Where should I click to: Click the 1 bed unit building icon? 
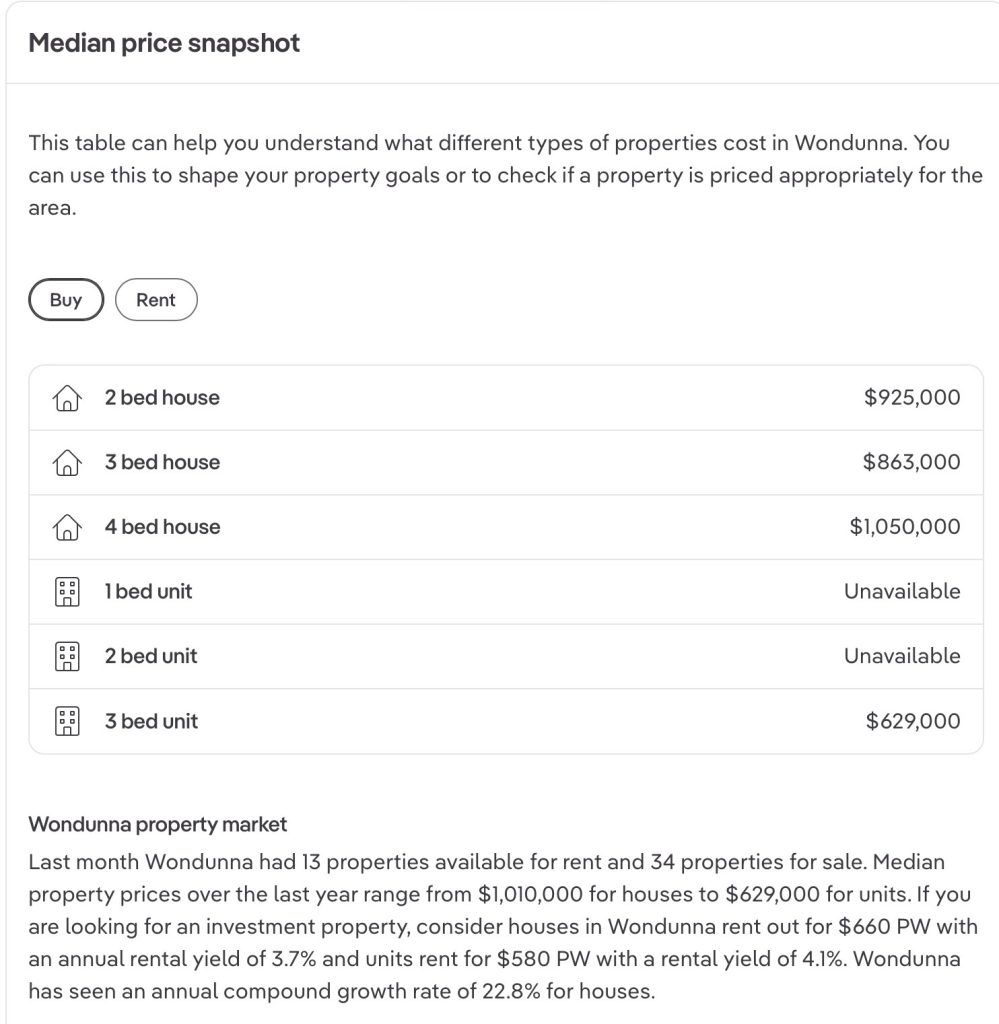pos(67,592)
